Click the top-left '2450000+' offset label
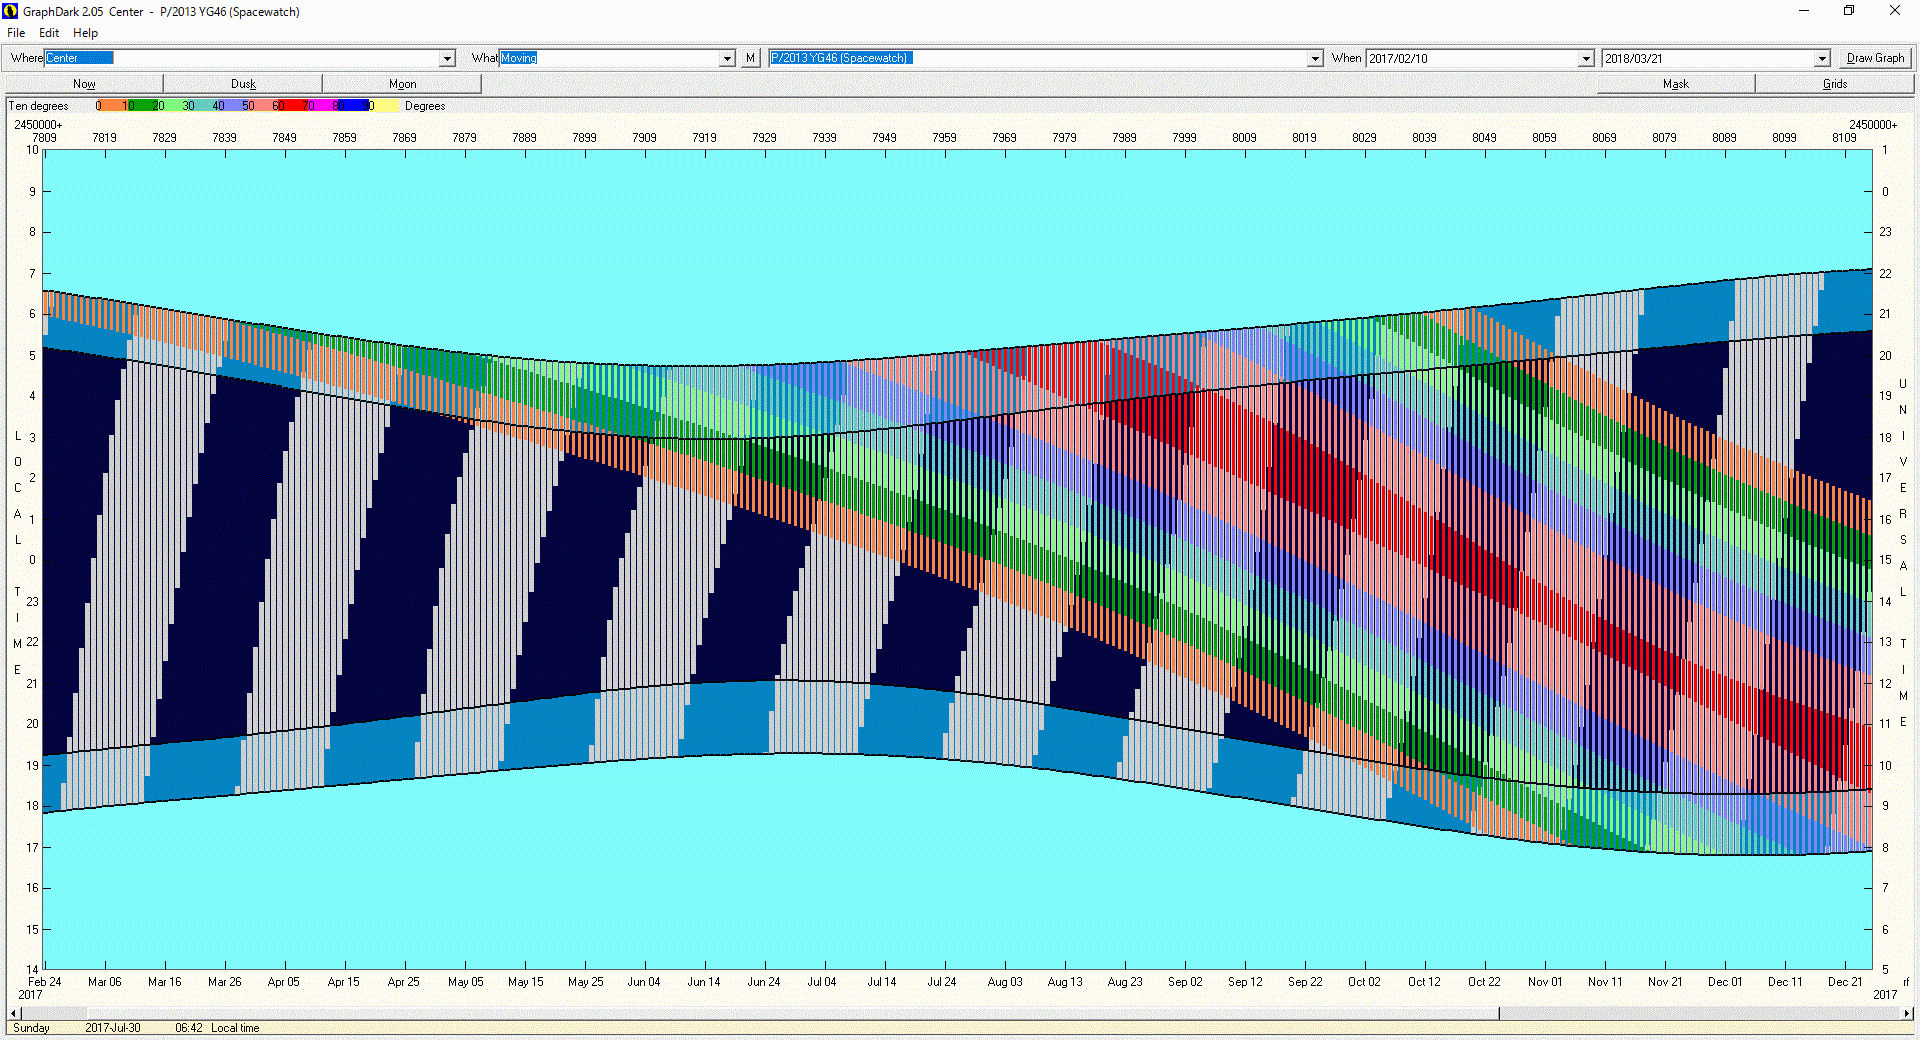 coord(38,125)
